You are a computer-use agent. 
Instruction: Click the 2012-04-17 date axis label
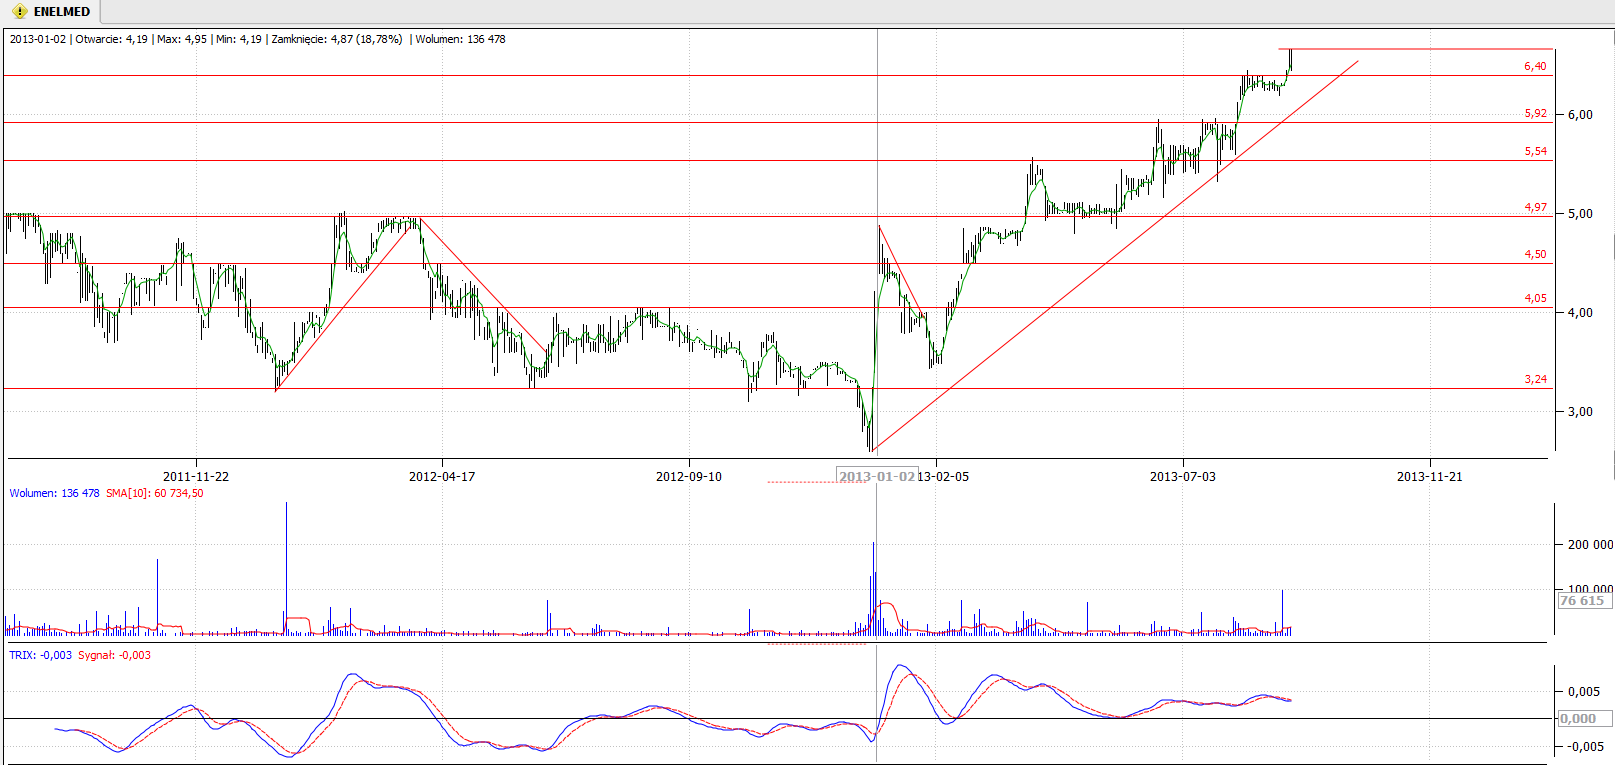click(442, 476)
